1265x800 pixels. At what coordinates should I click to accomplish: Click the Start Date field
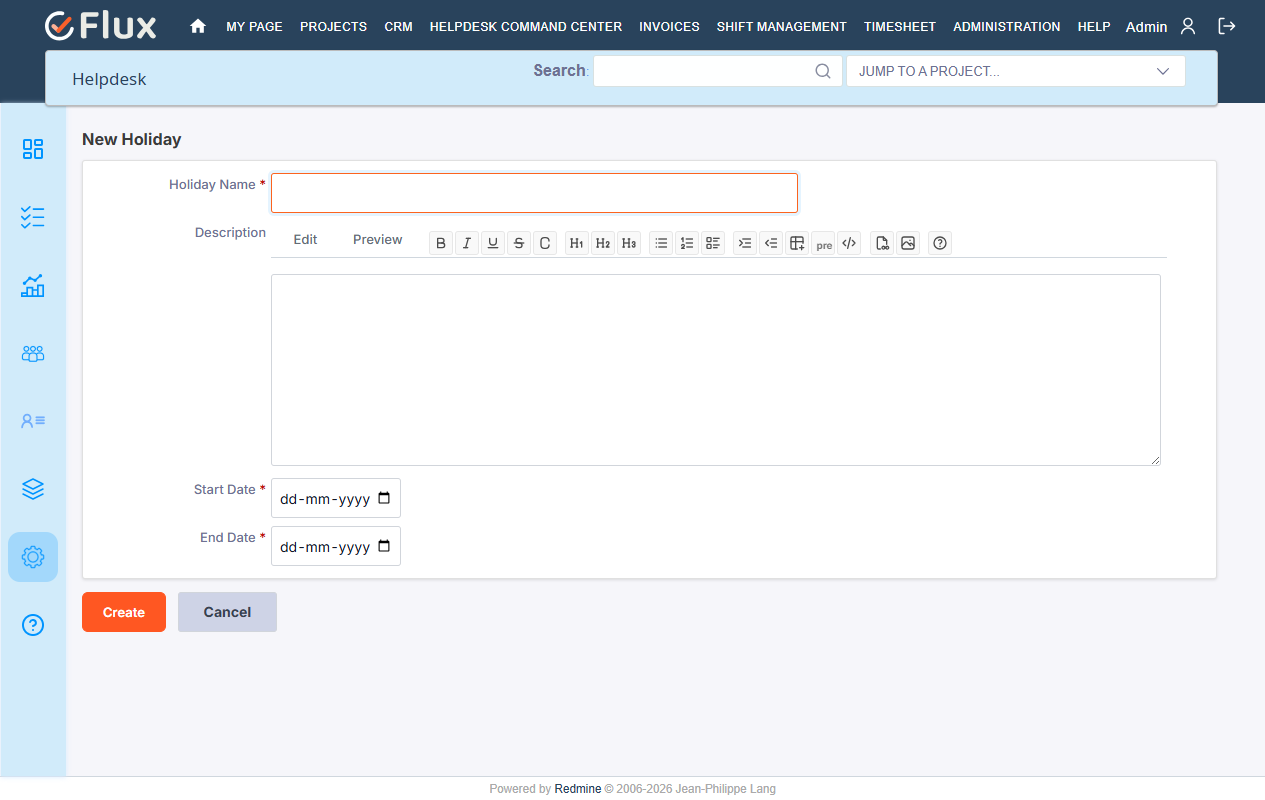point(336,498)
